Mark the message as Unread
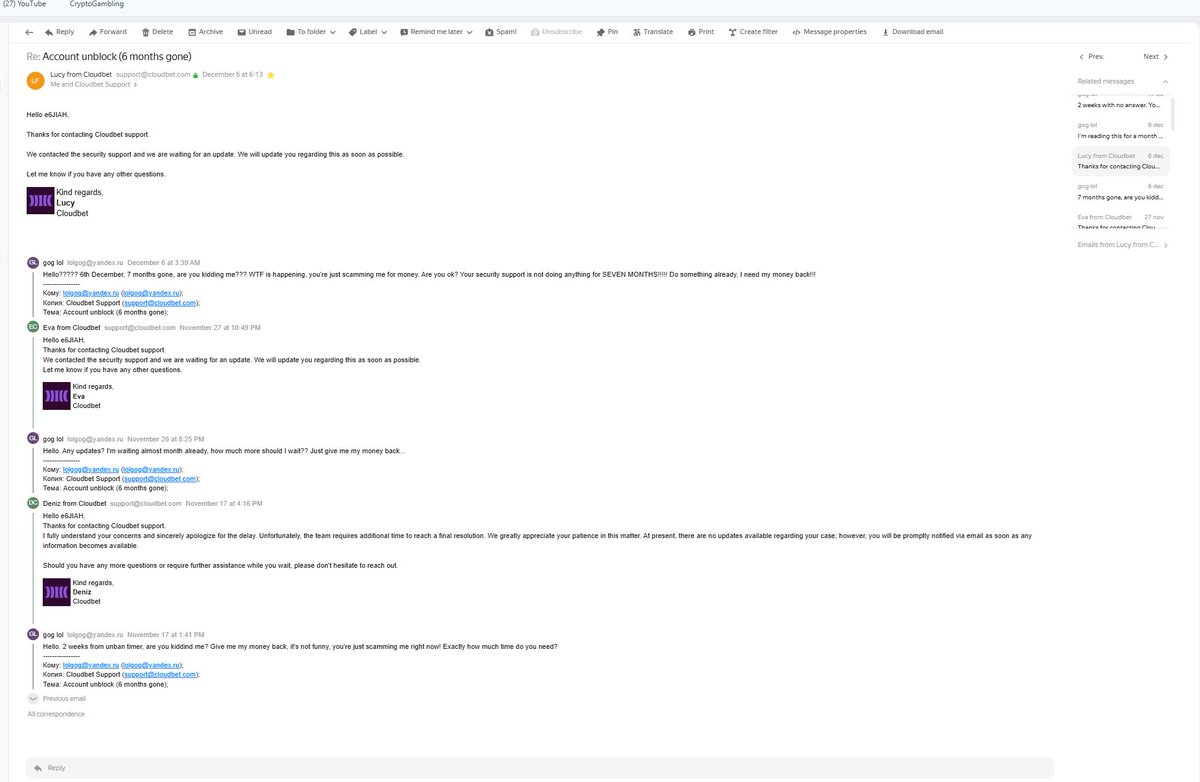This screenshot has width=1200, height=782. point(254,32)
